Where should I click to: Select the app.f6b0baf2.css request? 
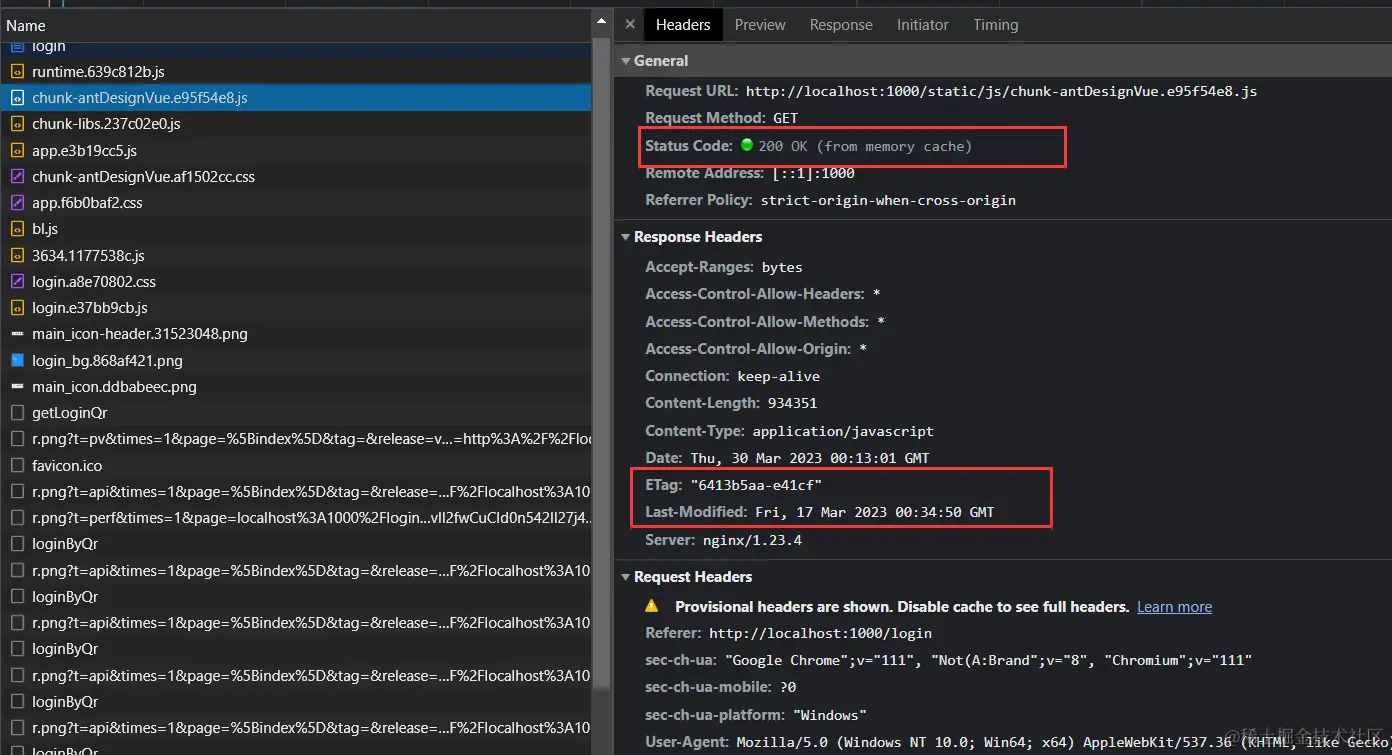coord(296,203)
